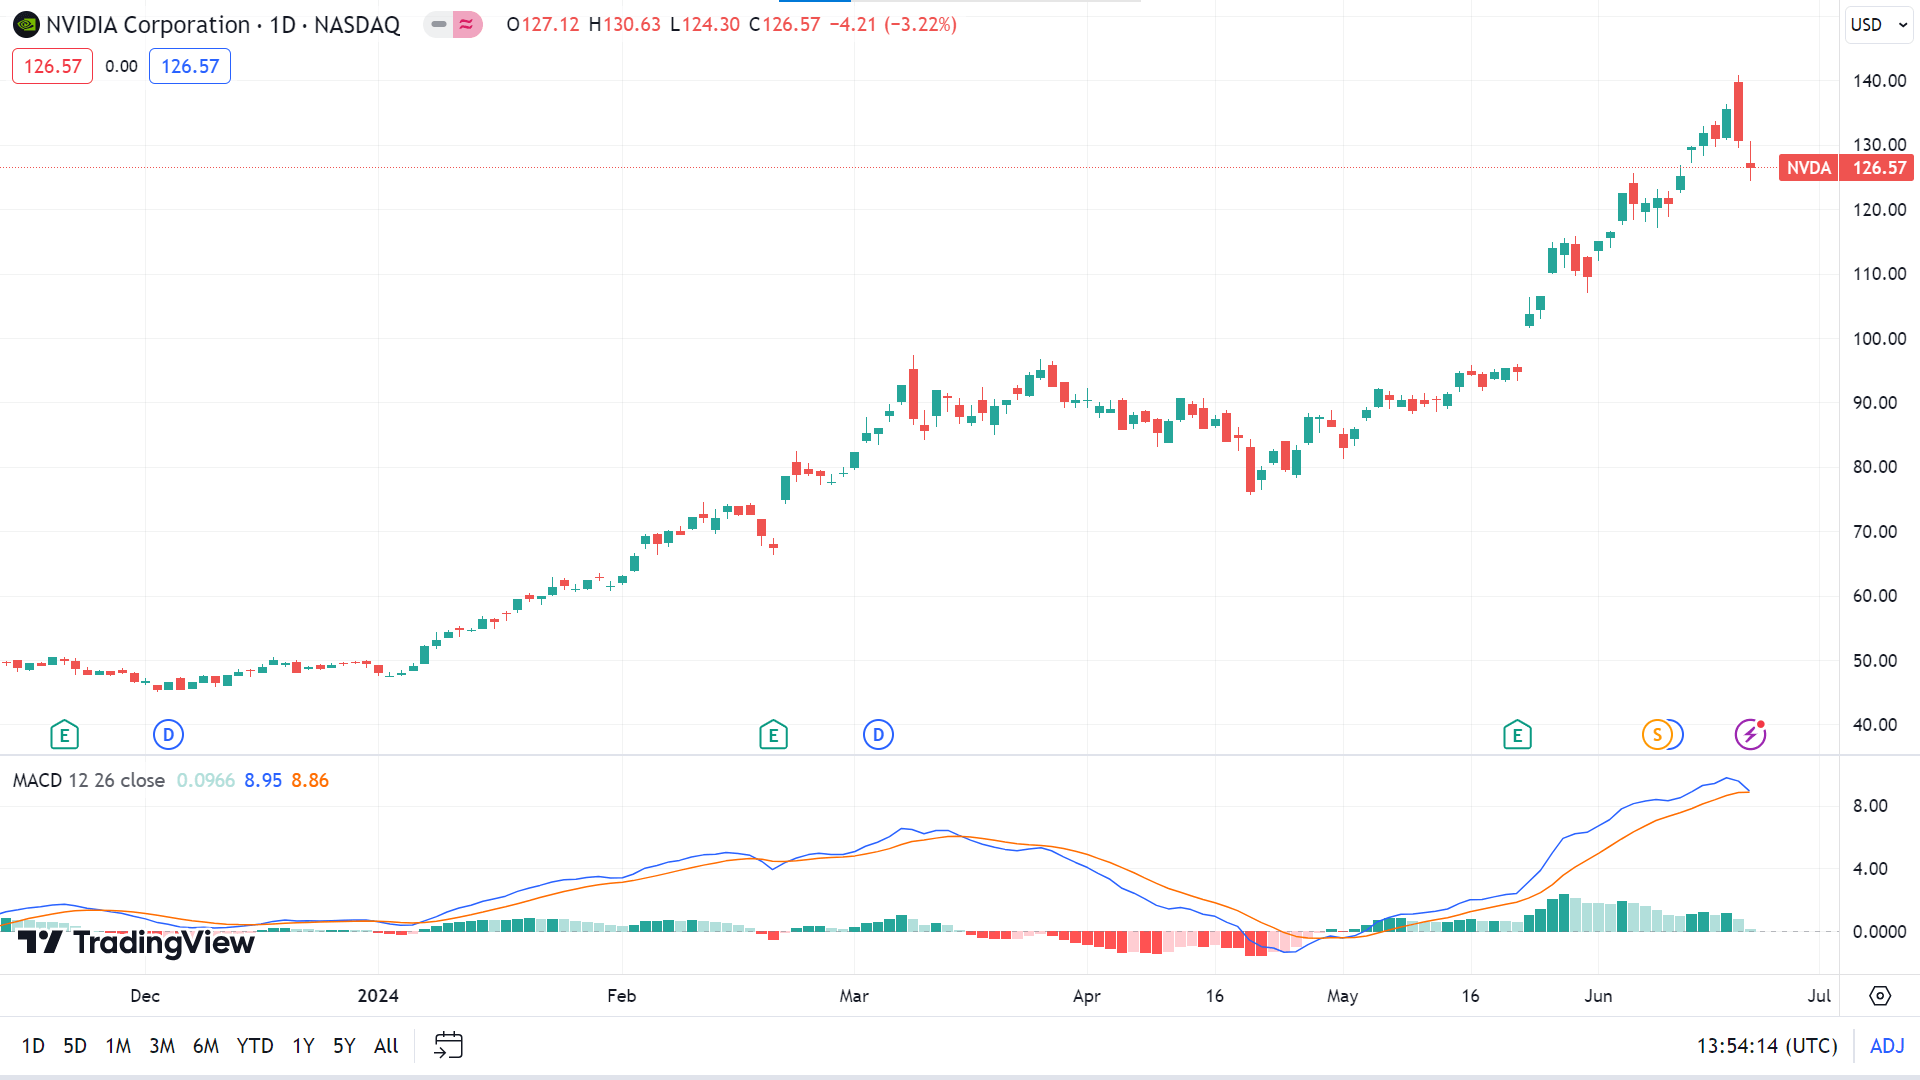Image resolution: width=1920 pixels, height=1080 pixels.
Task: Select the 5Y time range
Action: point(344,1045)
